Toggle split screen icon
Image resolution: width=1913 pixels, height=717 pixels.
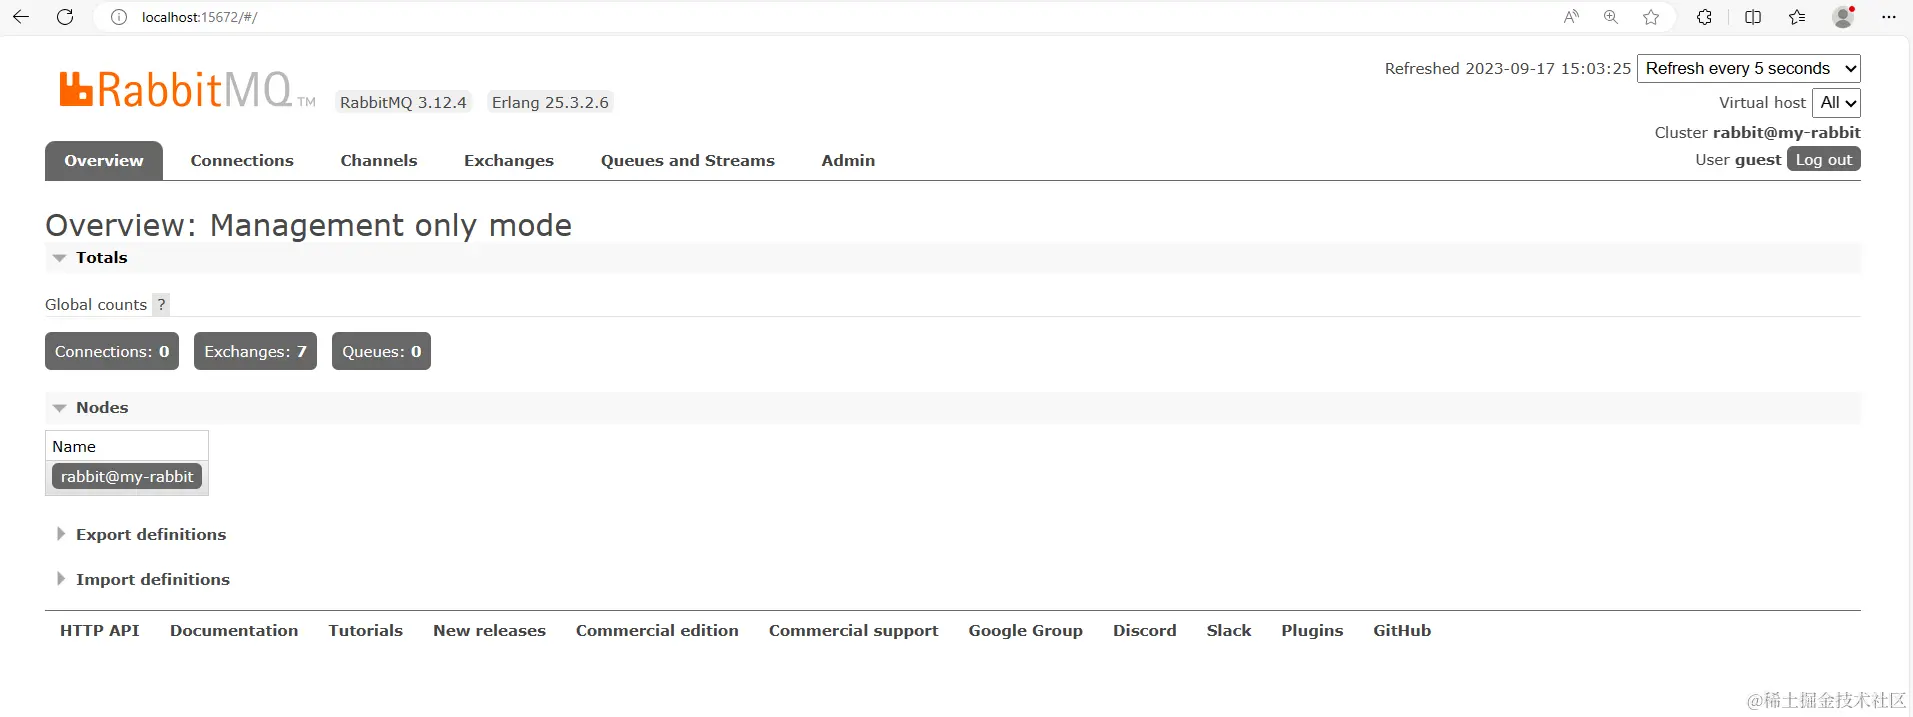coord(1753,17)
